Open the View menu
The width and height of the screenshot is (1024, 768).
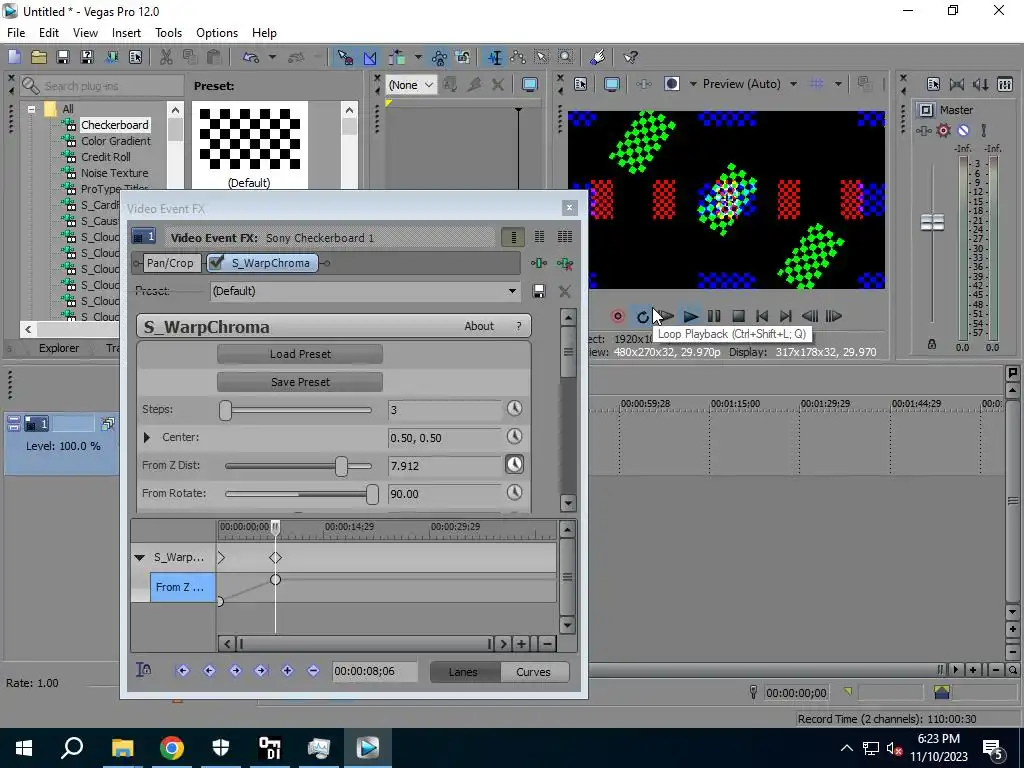point(85,33)
